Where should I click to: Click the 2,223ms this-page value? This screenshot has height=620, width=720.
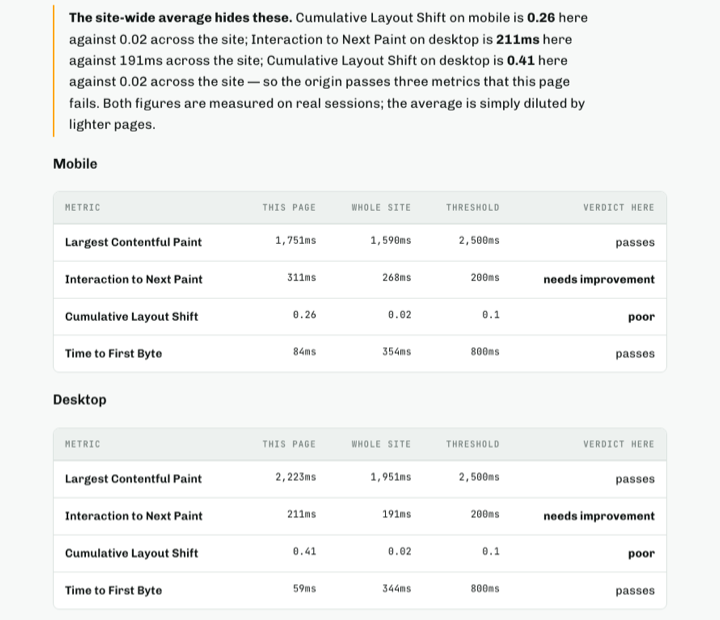tap(296, 477)
